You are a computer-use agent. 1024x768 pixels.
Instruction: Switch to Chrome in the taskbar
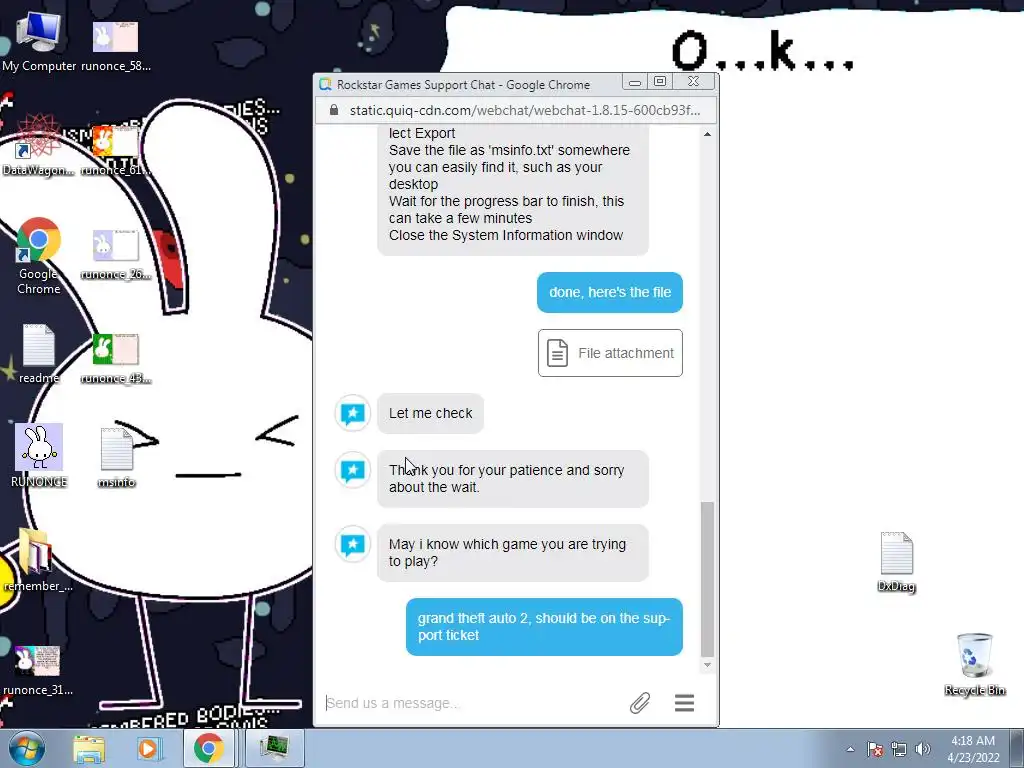coord(208,748)
